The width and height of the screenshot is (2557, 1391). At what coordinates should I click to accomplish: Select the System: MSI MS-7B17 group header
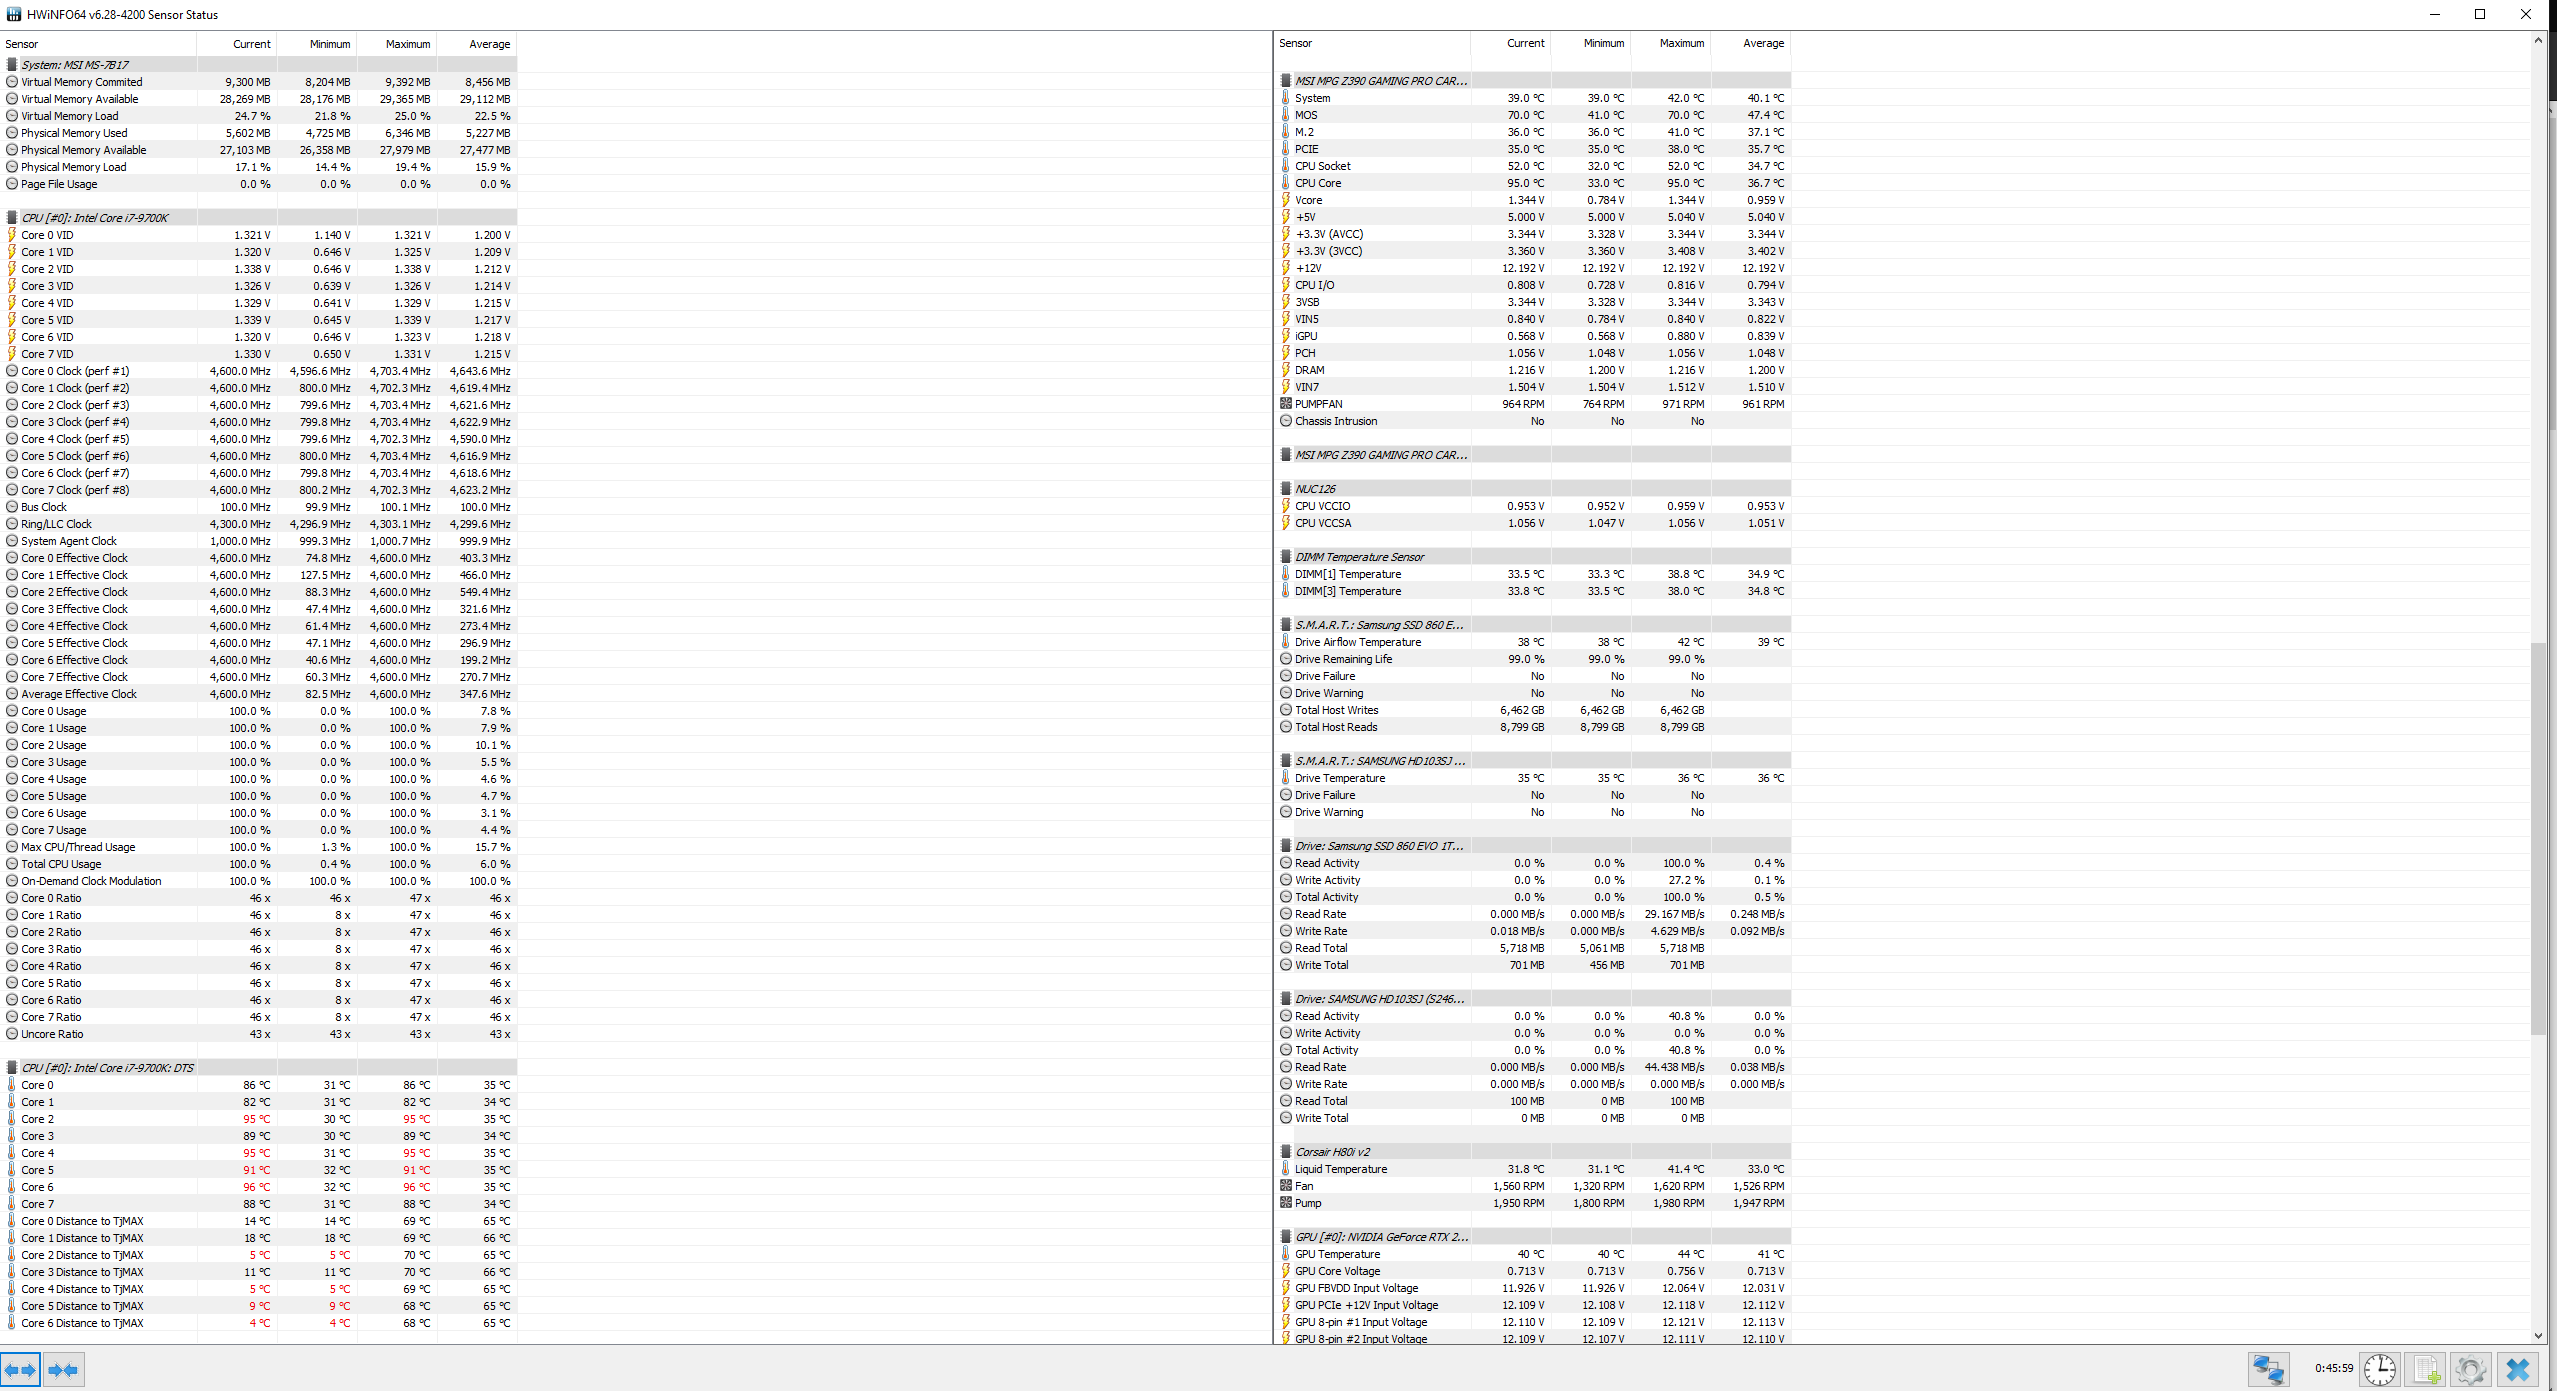tap(75, 65)
